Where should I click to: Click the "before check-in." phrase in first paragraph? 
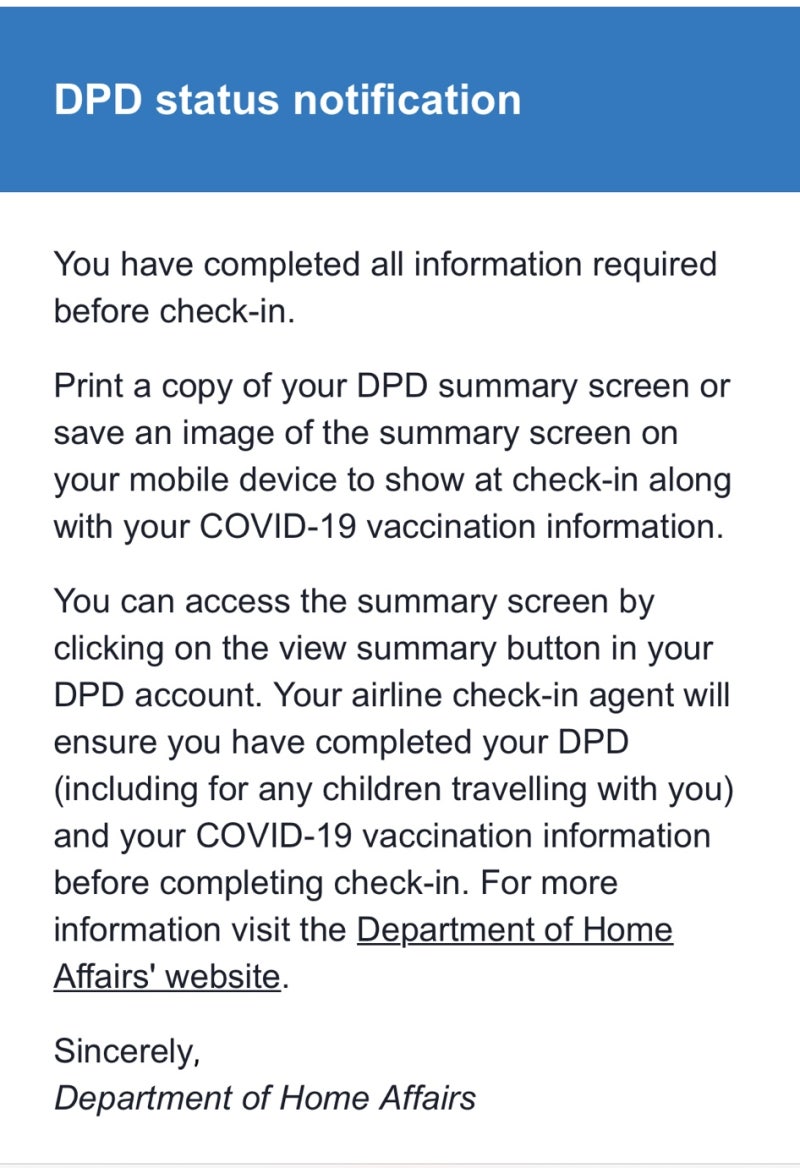[x=175, y=311]
